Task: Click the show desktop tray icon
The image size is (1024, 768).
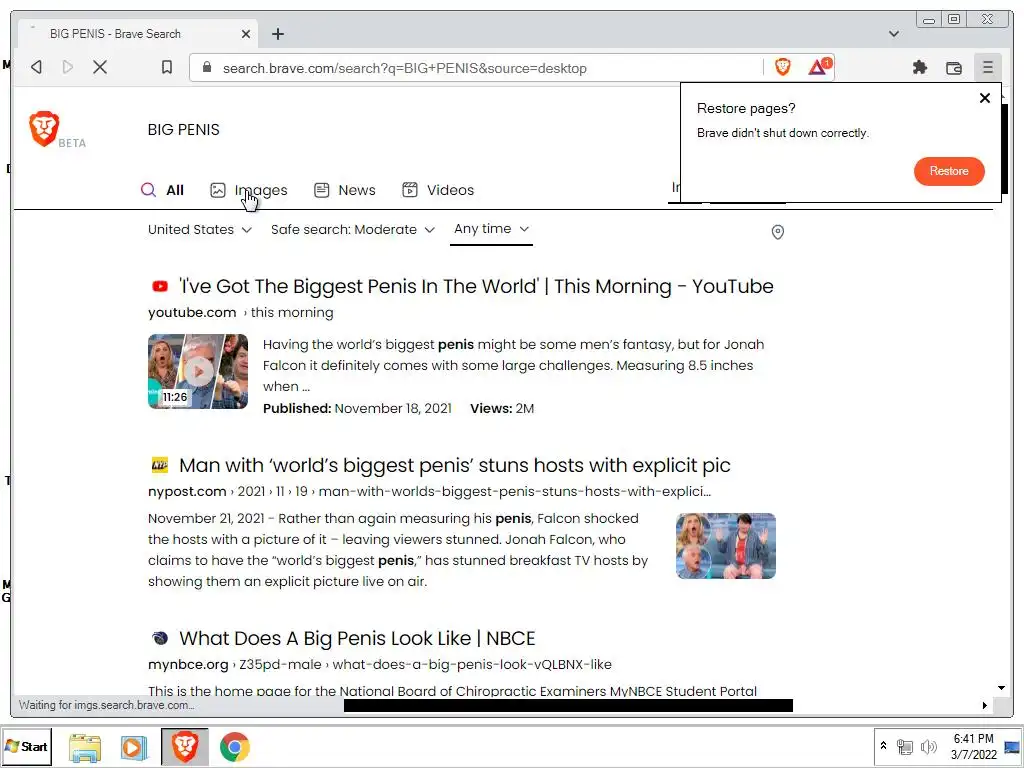Action: click(1012, 746)
